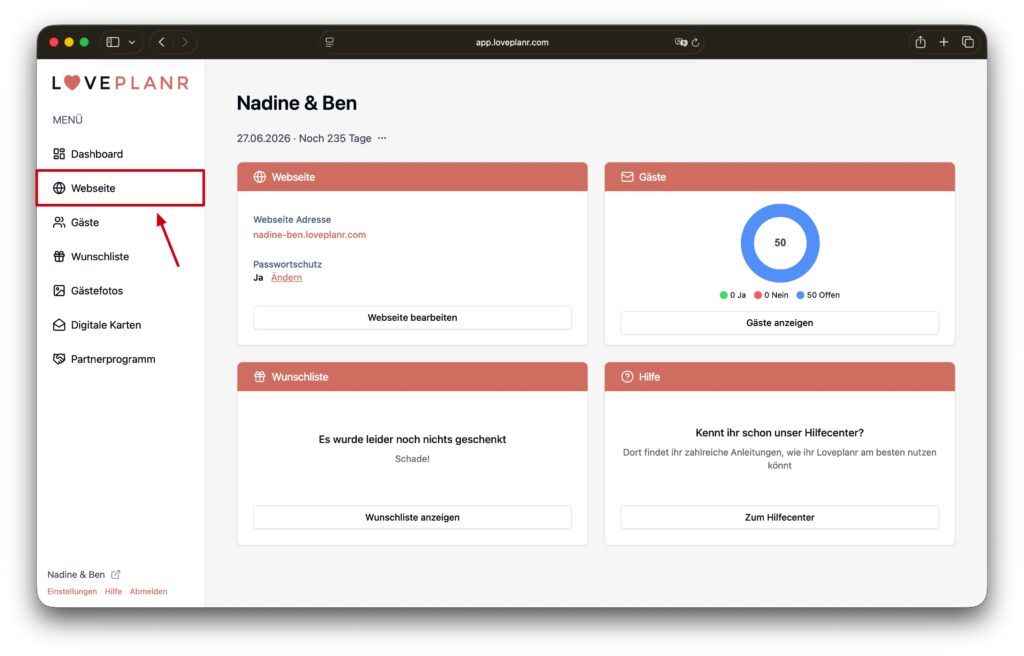
Task: Click the Webseite bearbeiten button
Action: tap(412, 318)
